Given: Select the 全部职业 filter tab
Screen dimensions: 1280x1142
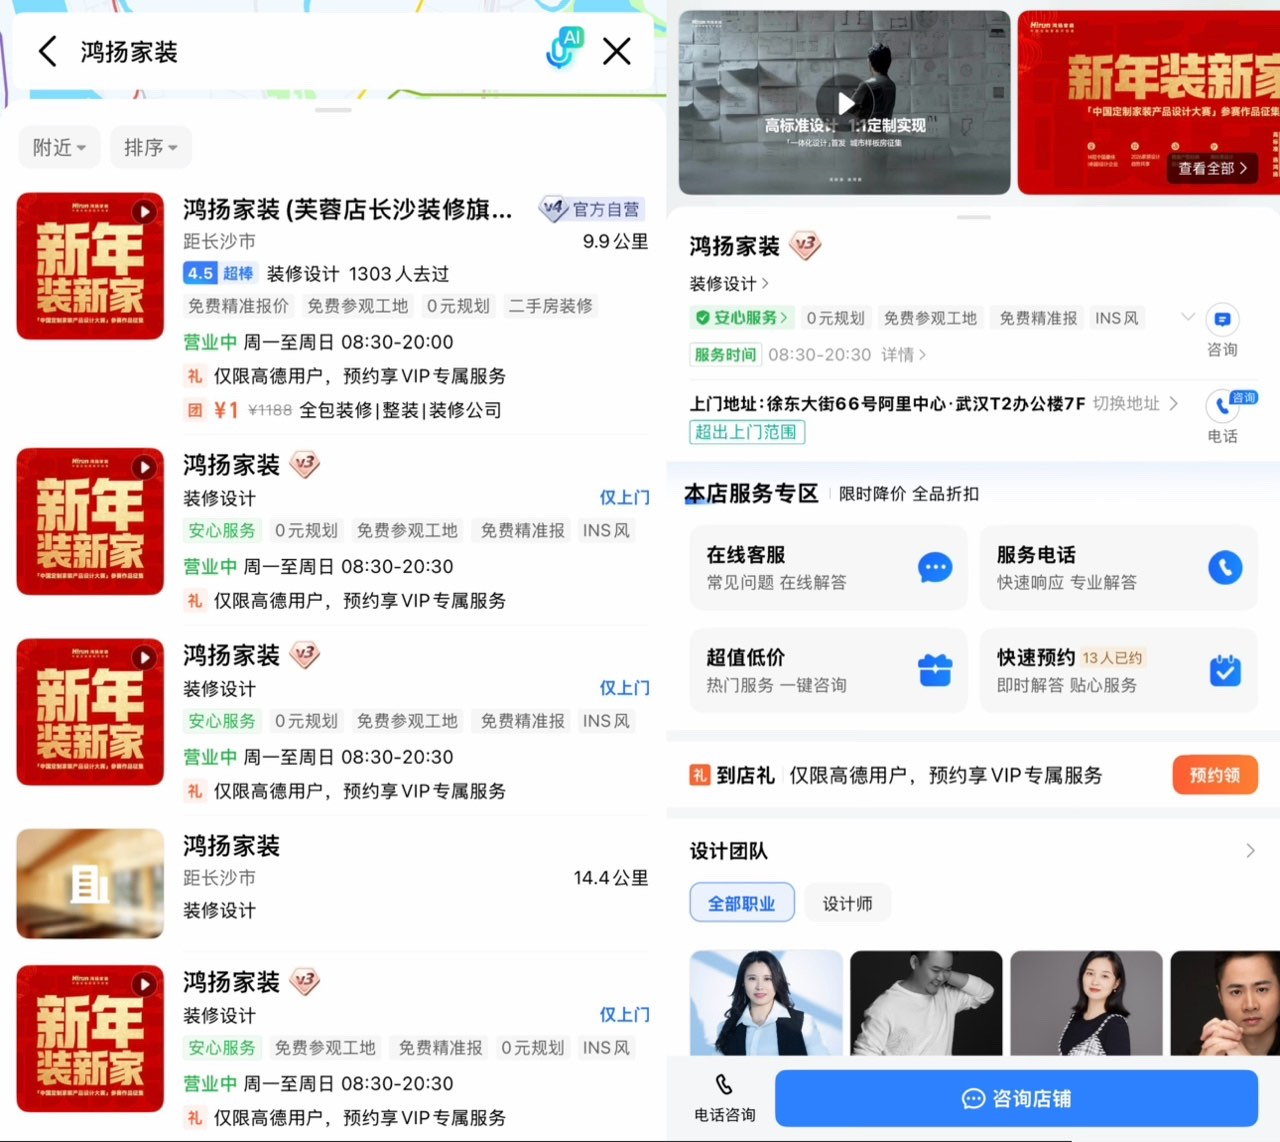Looking at the screenshot, I should (742, 903).
